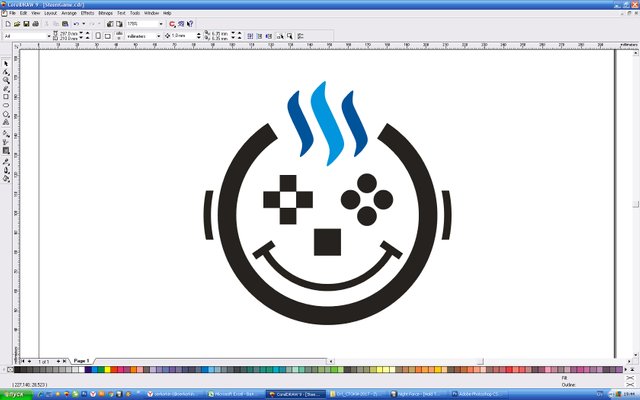Select the Pick tool in the toolbox
Image resolution: width=640 pixels, height=400 pixels.
6,64
